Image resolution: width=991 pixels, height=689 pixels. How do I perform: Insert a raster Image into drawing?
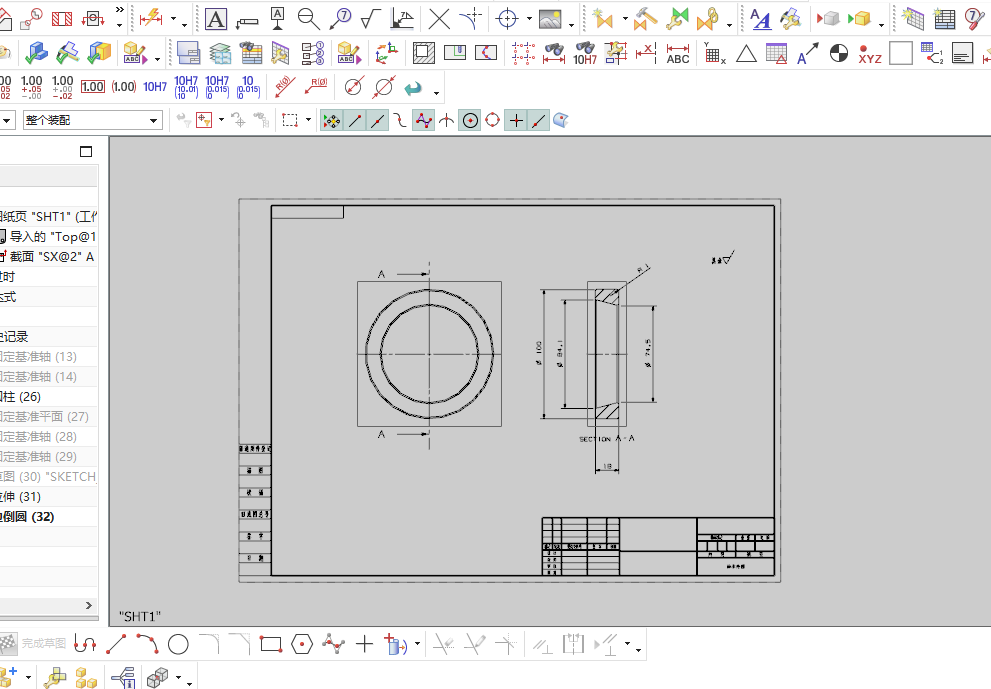pos(550,19)
